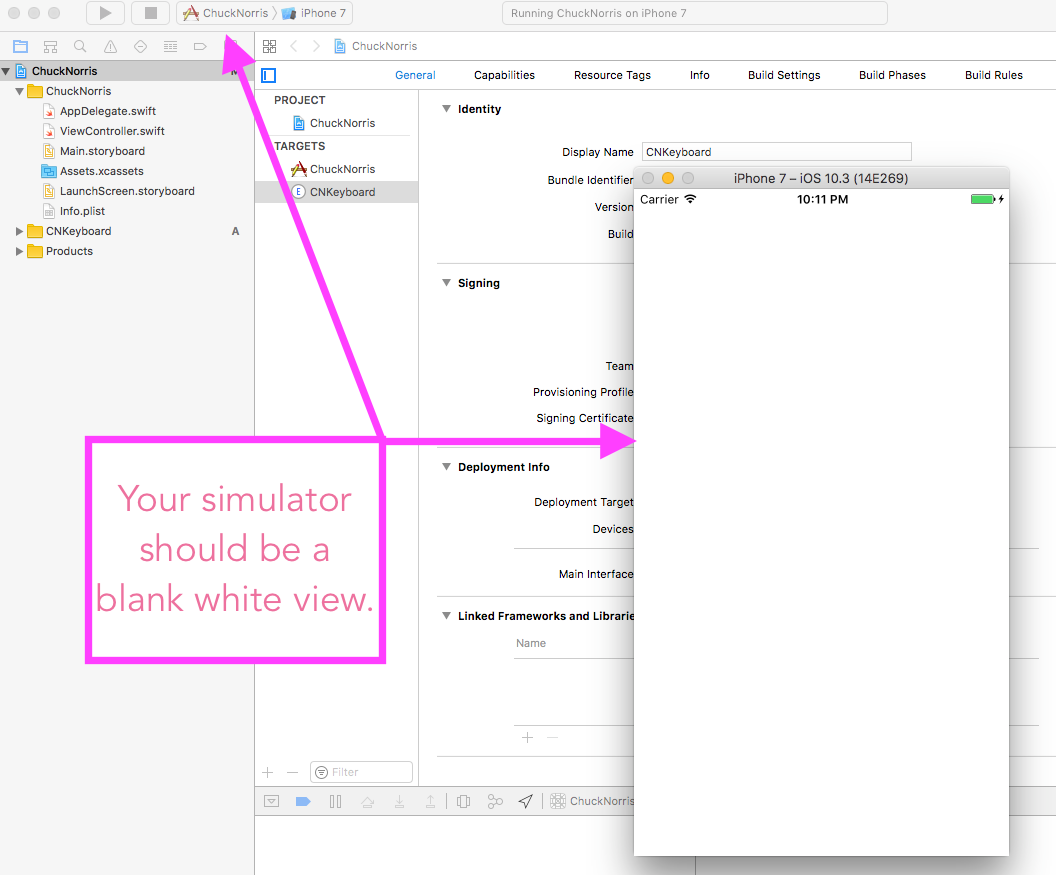Go back with the left chevron
Screen dimensions: 1056x875
[294, 46]
